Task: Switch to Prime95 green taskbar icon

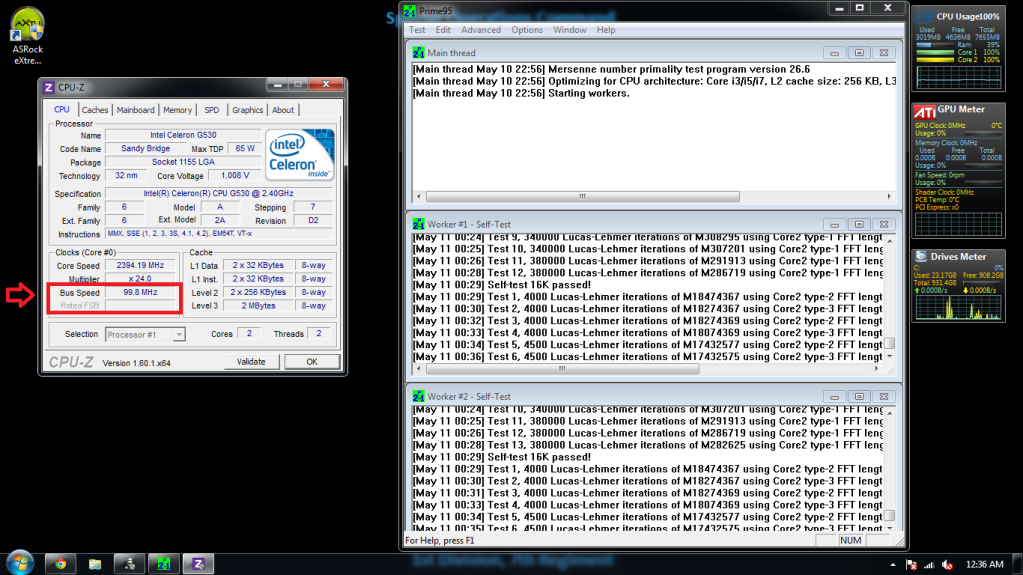Action: click(164, 563)
